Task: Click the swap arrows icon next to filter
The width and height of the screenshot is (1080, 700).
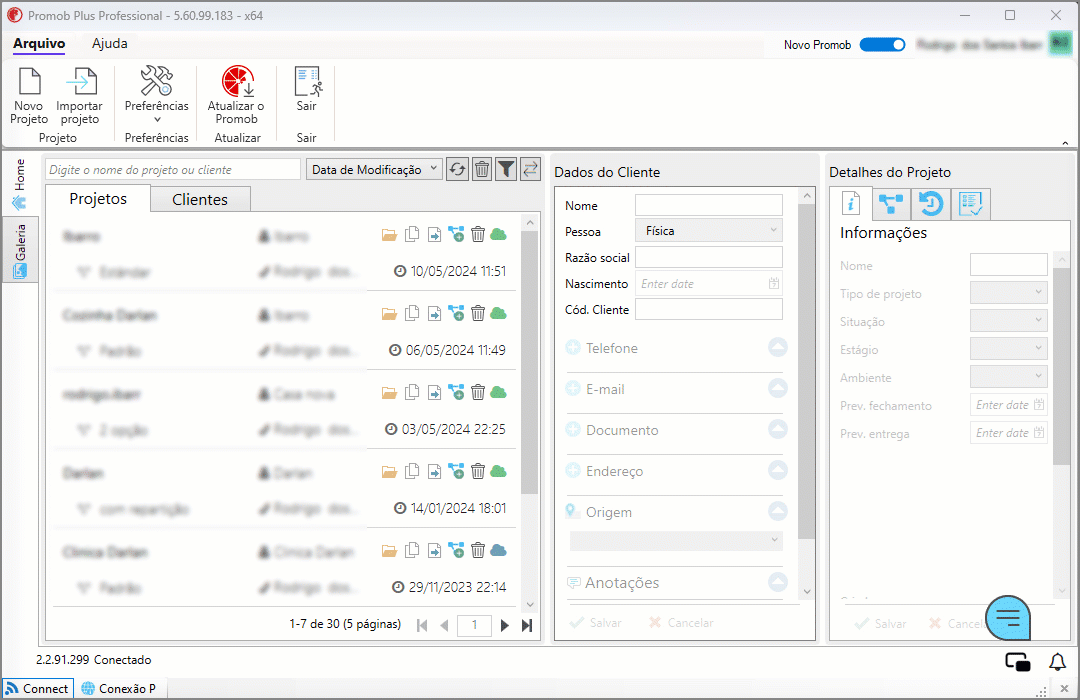Action: coord(530,169)
